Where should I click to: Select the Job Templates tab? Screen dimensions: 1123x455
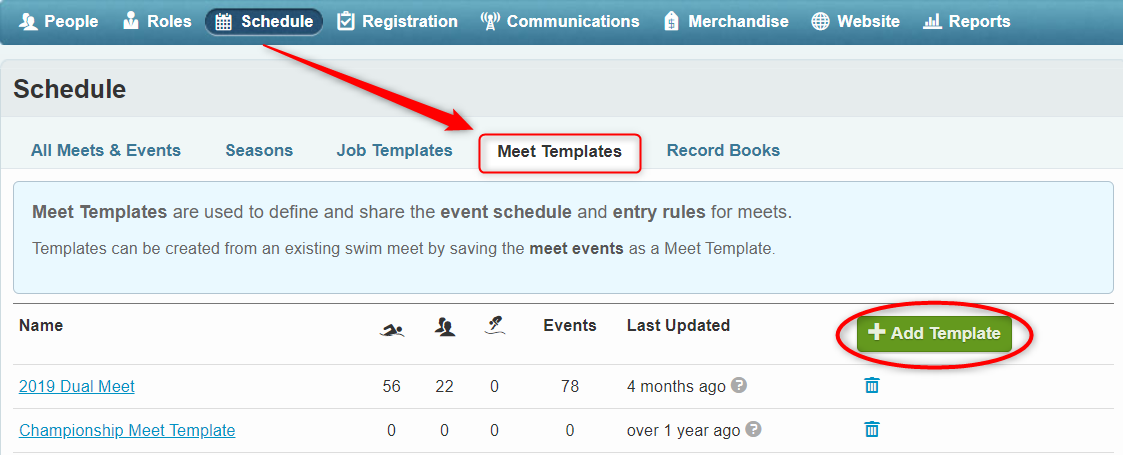(x=394, y=151)
